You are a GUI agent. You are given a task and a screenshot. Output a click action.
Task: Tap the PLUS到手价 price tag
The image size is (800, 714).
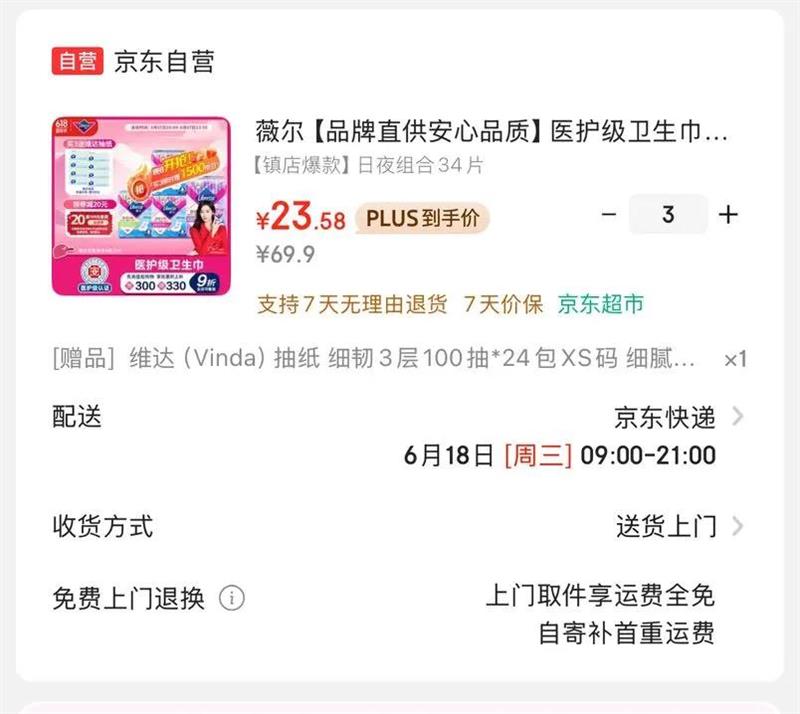coord(422,218)
